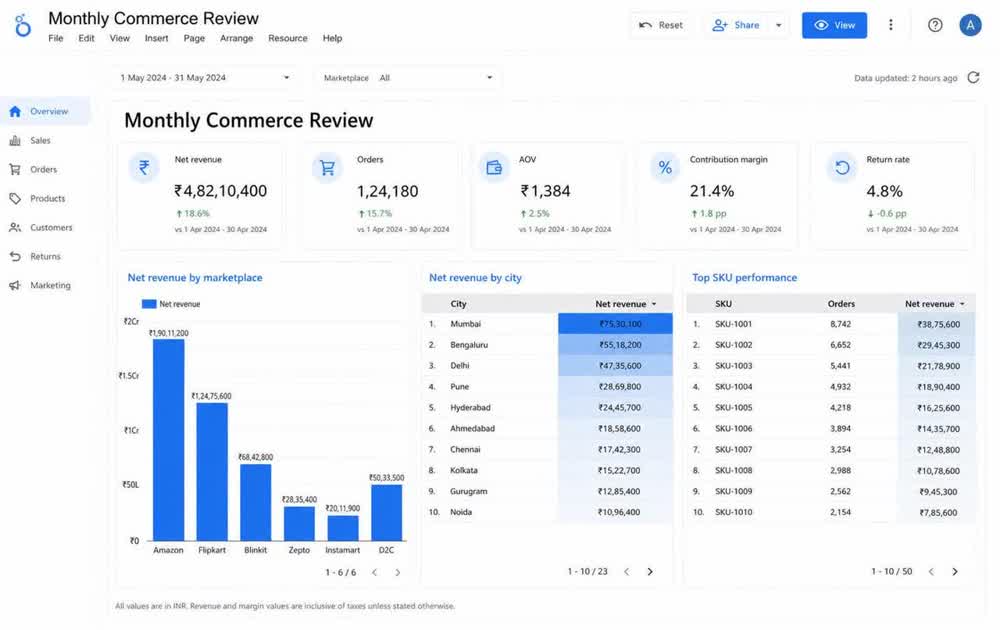Open the Customers page link
The image size is (1000, 630).
click(51, 228)
